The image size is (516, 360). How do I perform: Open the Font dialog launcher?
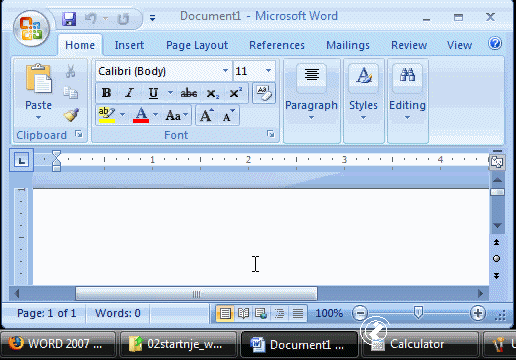270,134
